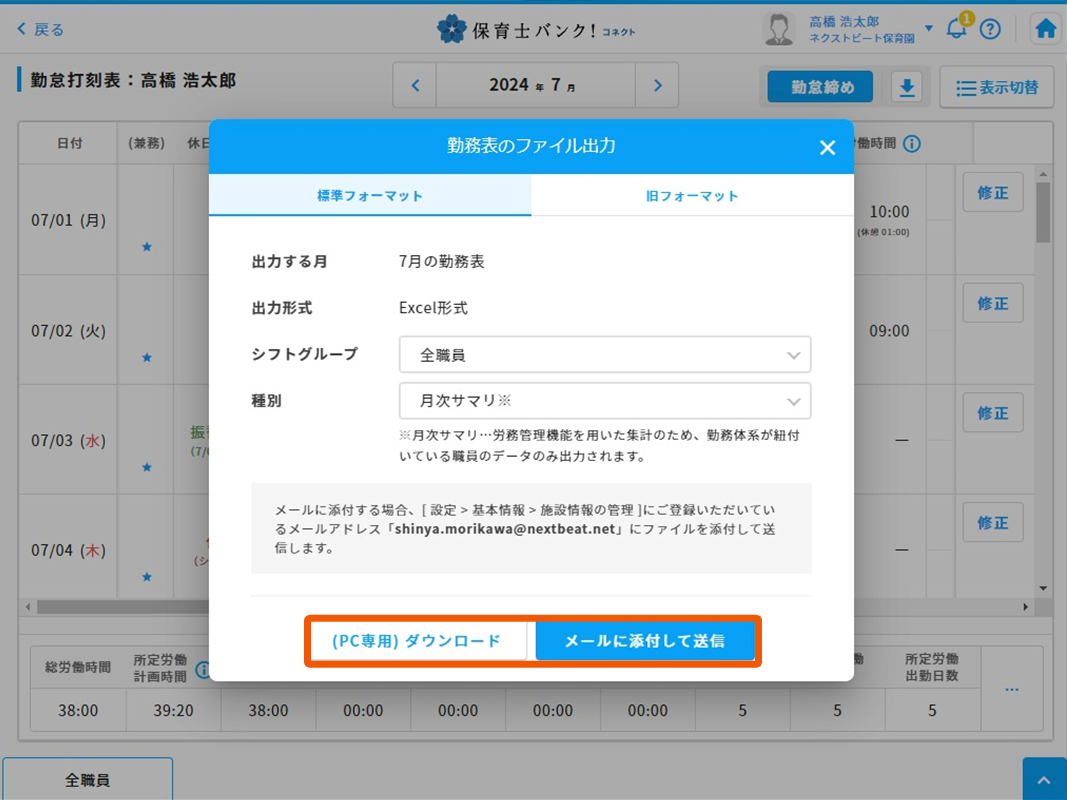This screenshot has width=1067, height=800.
Task: Advance to the next month with right arrow
Action: [657, 86]
